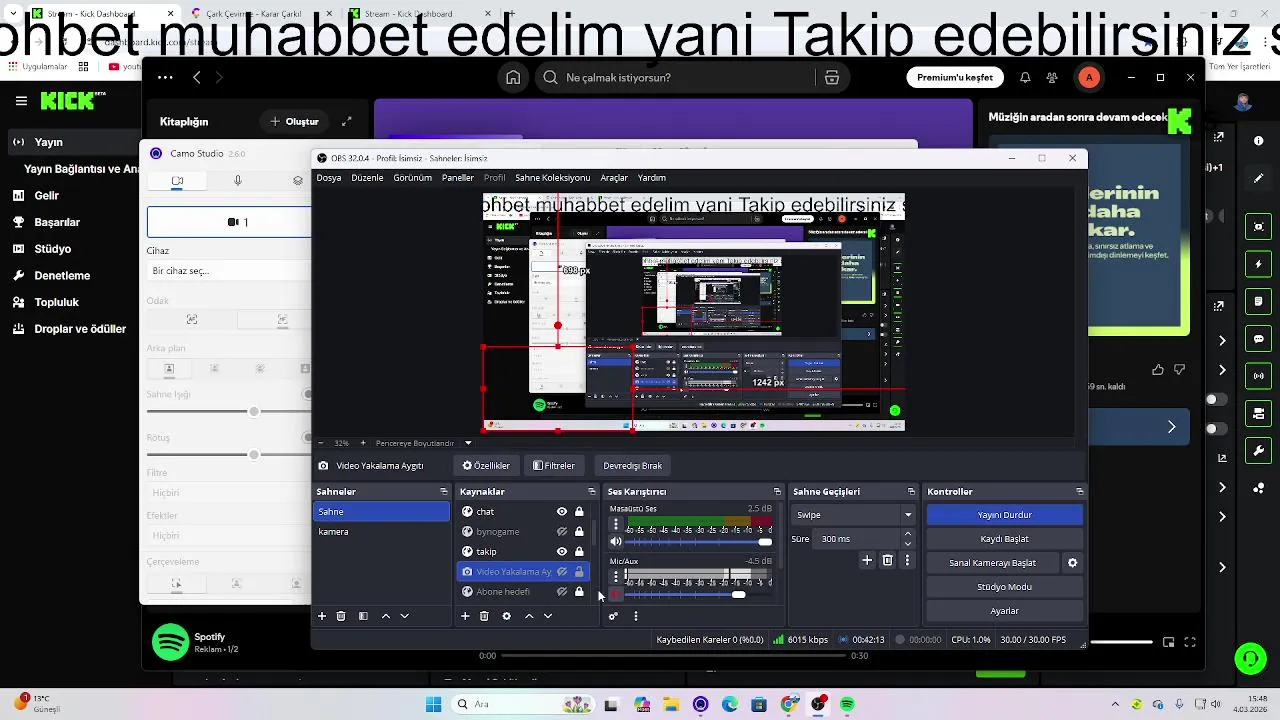Mute Masaüstü Ses speaker icon
1280x720 pixels.
[616, 542]
